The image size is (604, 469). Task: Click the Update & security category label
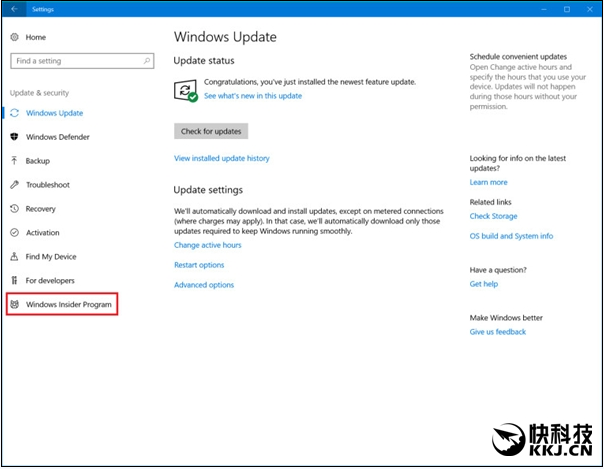coord(39,93)
